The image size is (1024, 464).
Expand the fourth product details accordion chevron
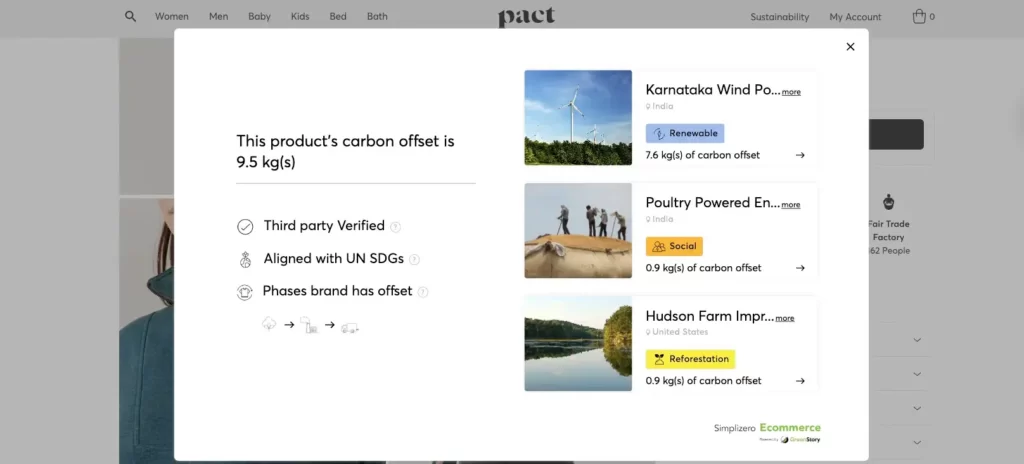917,442
